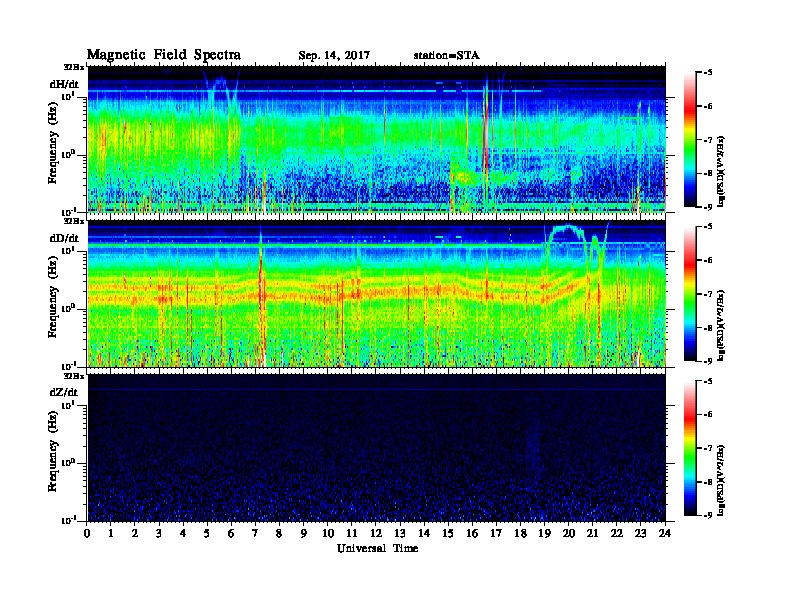This screenshot has width=792, height=612.
Task: Click the "7" hour tick on the time axis
Action: (256, 534)
